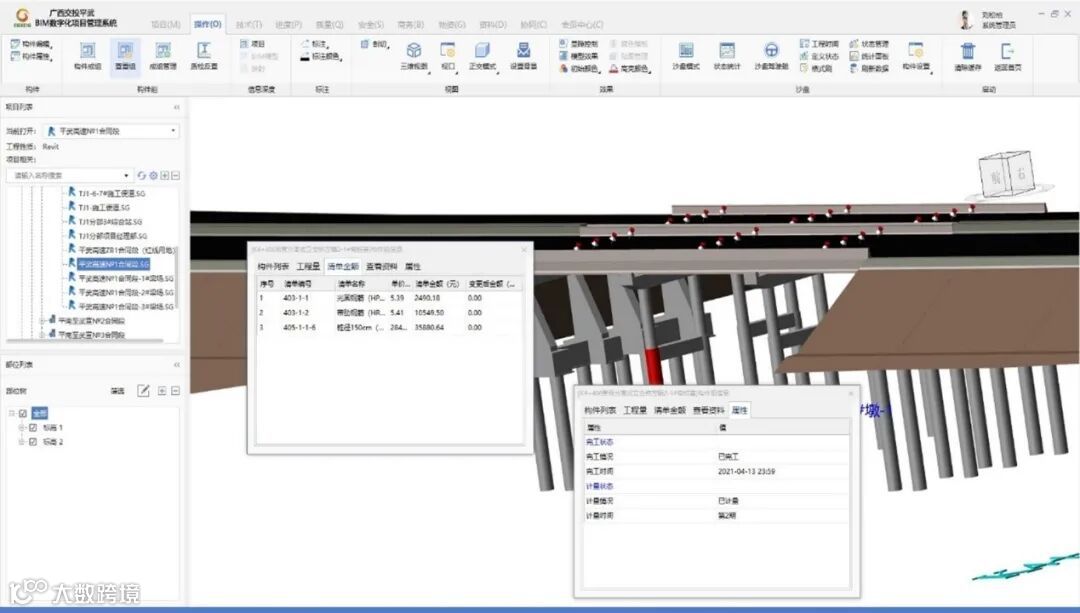Viewport: 1080px width, 613px height.
Task: Refresh the project tree via circular arrow icon
Action: pyautogui.click(x=141, y=176)
